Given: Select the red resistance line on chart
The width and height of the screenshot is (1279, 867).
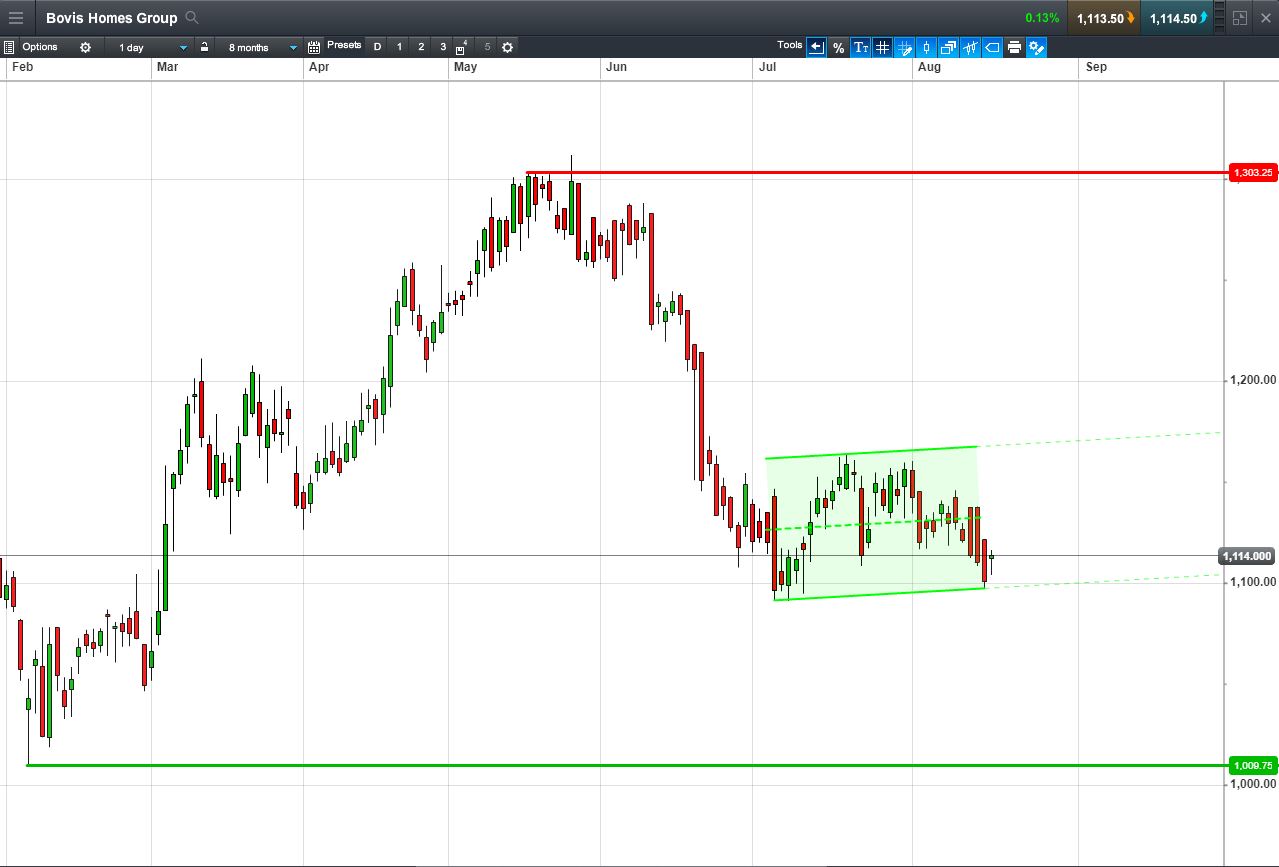Looking at the screenshot, I should click(x=876, y=173).
